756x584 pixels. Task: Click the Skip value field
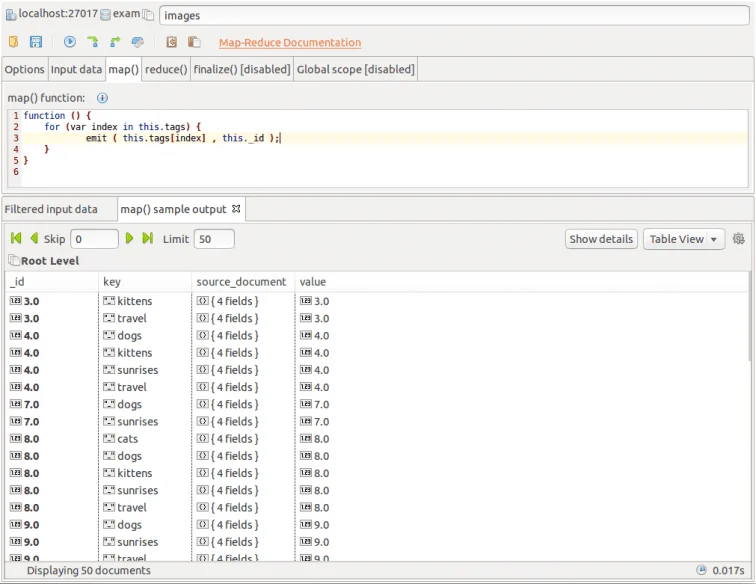point(94,239)
